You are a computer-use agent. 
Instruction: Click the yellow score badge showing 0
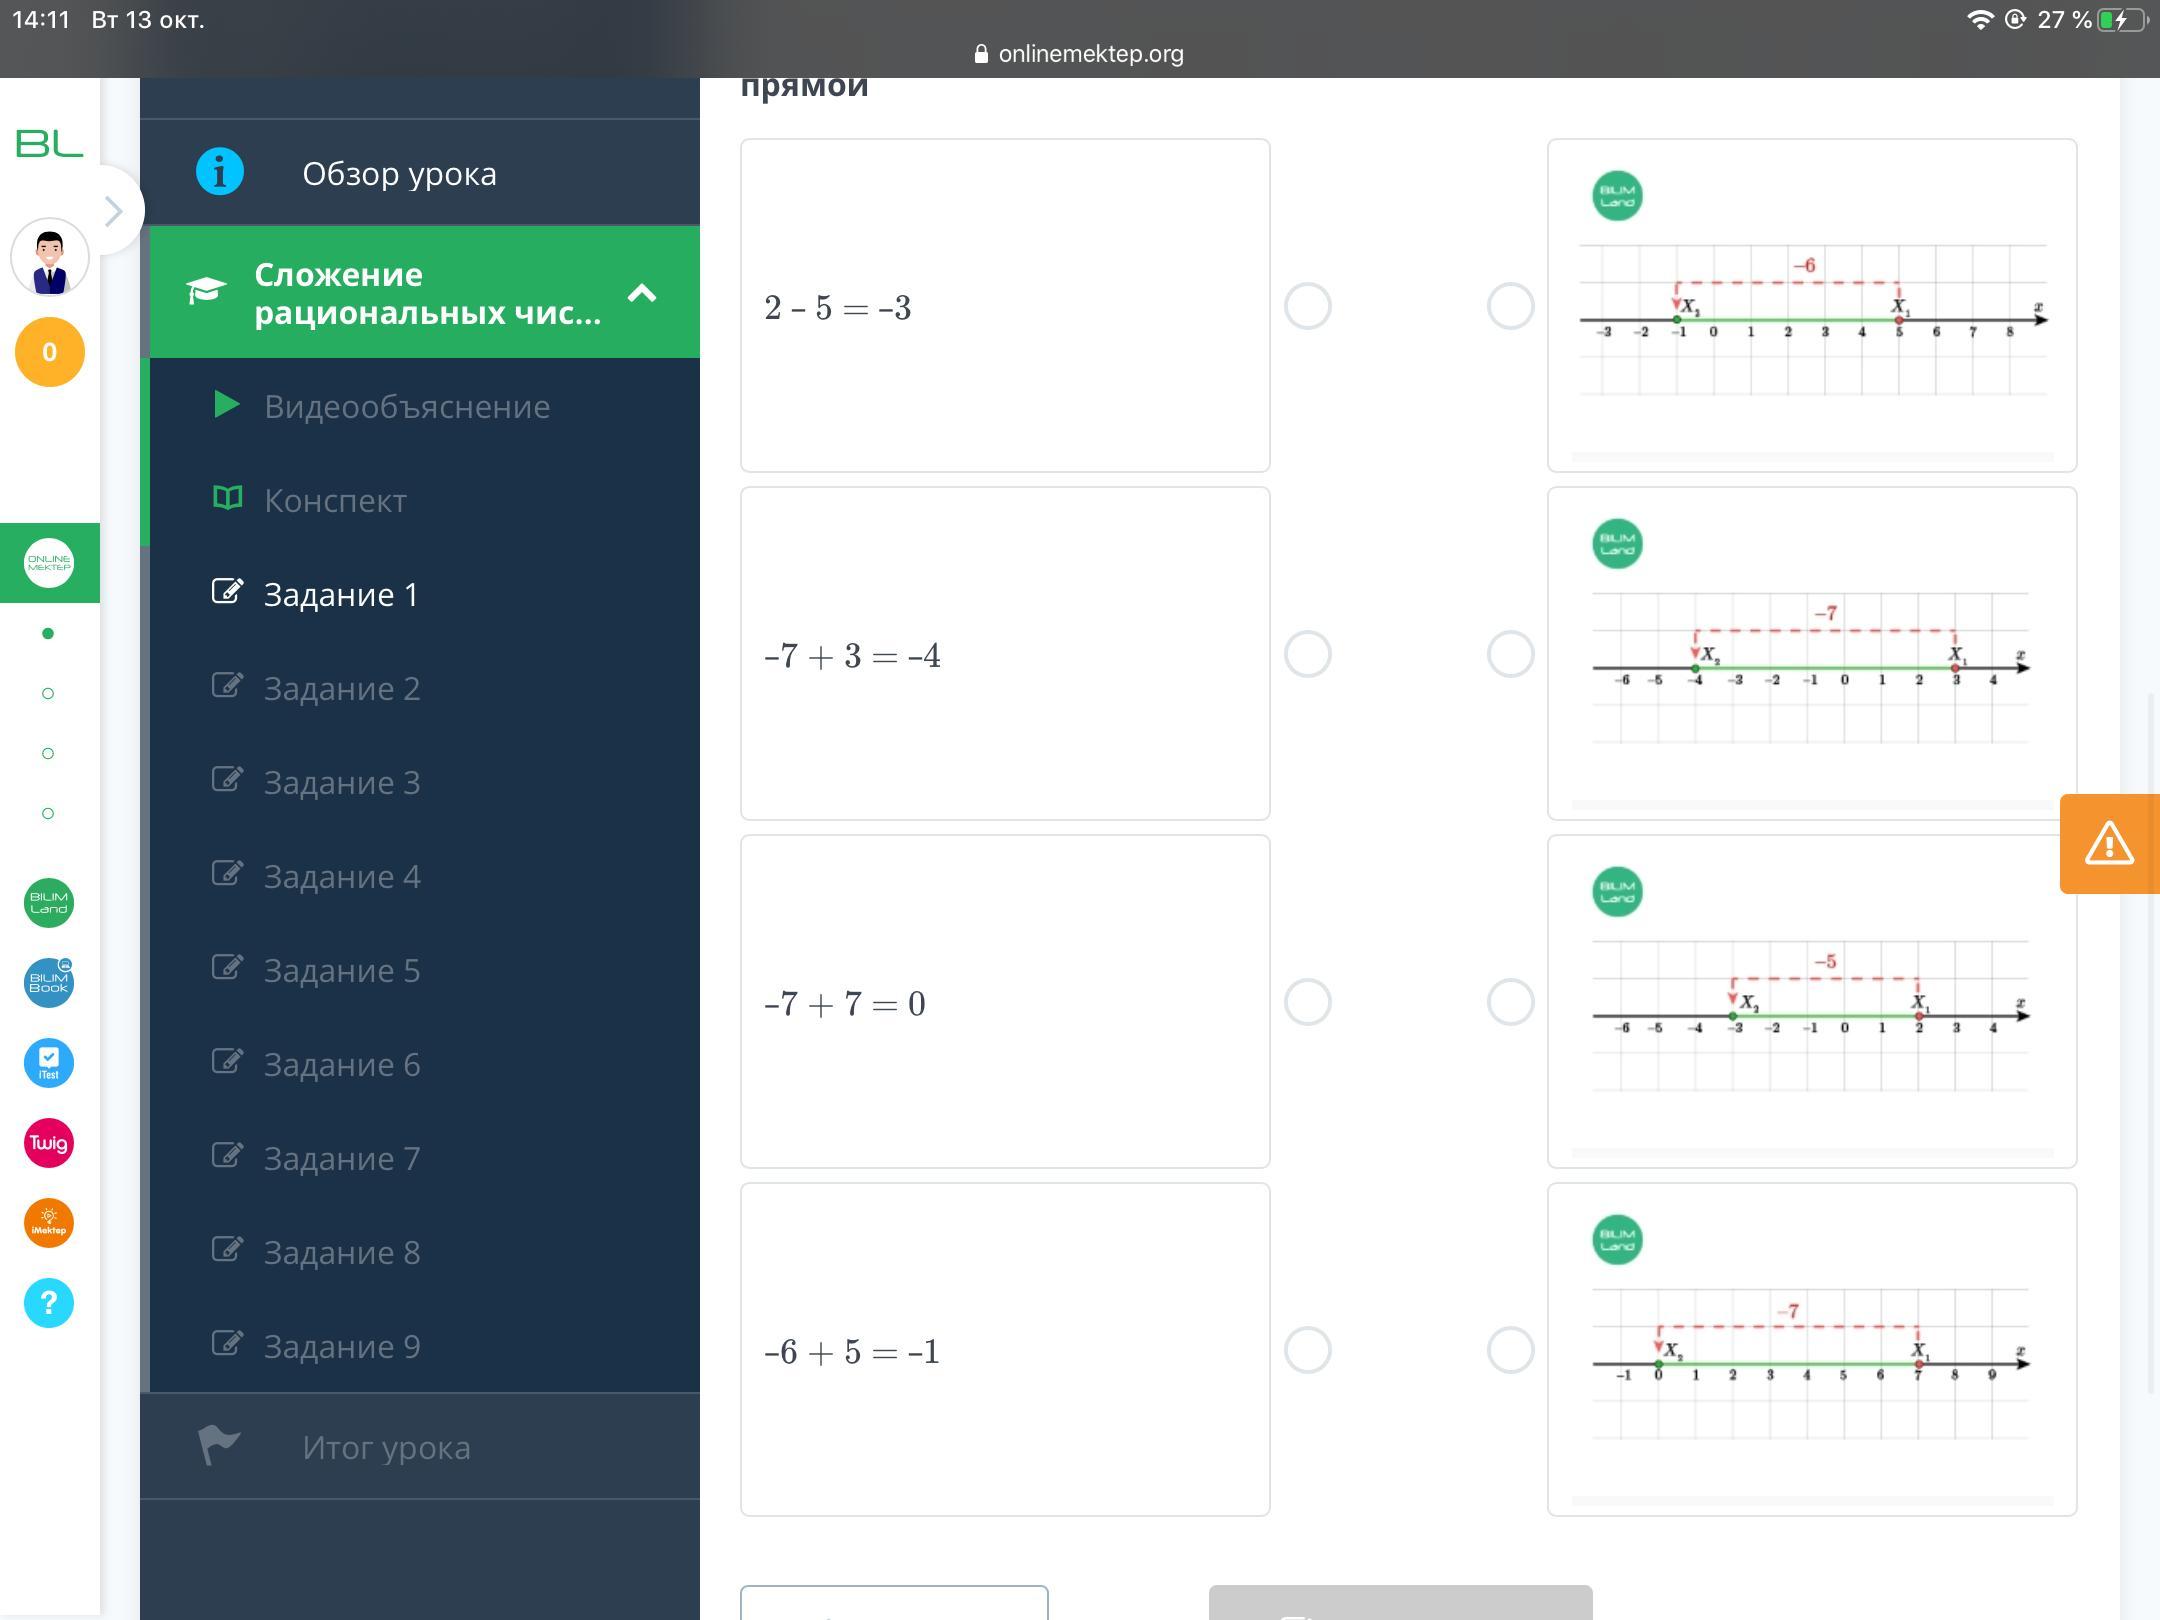[x=49, y=352]
